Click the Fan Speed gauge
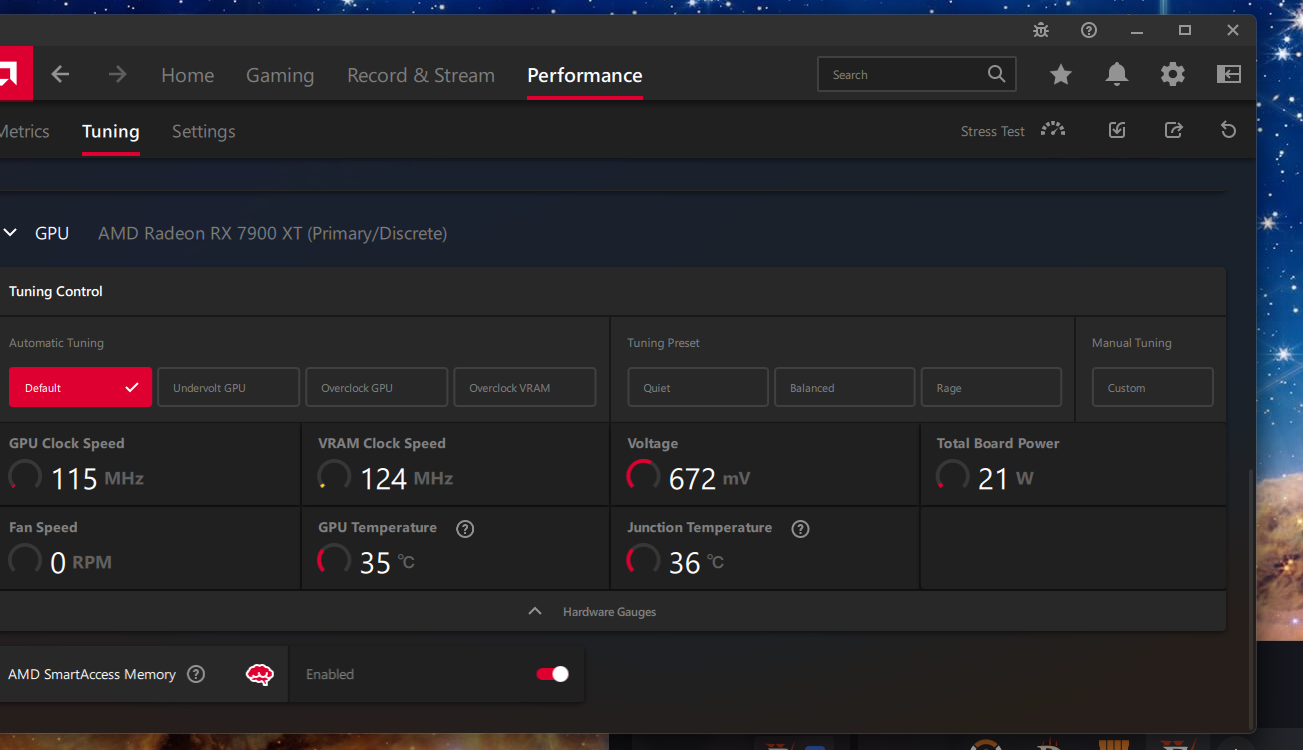 point(25,560)
